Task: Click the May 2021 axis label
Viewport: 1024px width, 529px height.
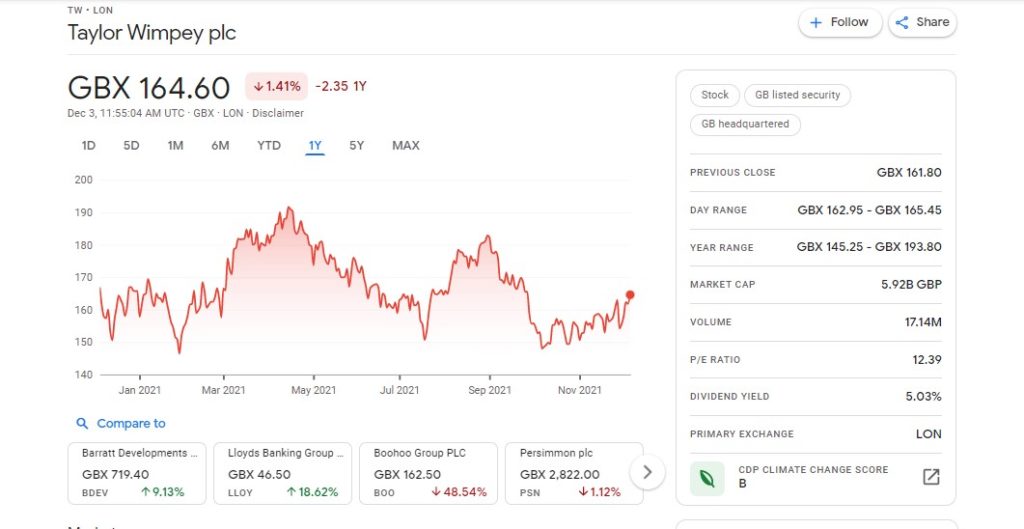Action: (x=313, y=391)
